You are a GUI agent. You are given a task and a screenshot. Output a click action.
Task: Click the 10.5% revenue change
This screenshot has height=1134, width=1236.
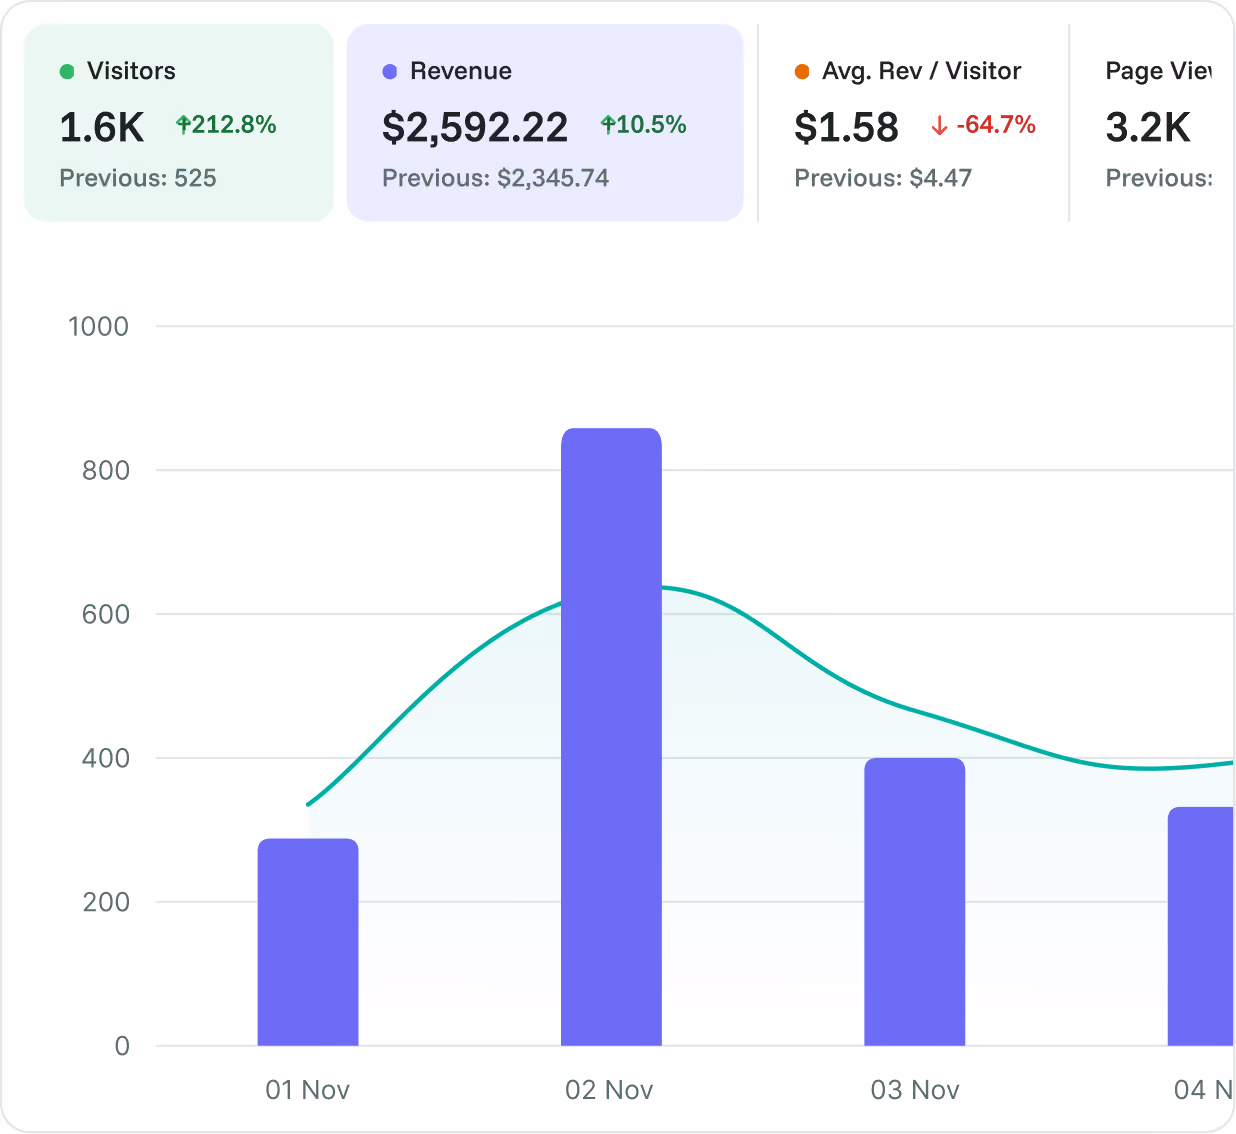651,124
